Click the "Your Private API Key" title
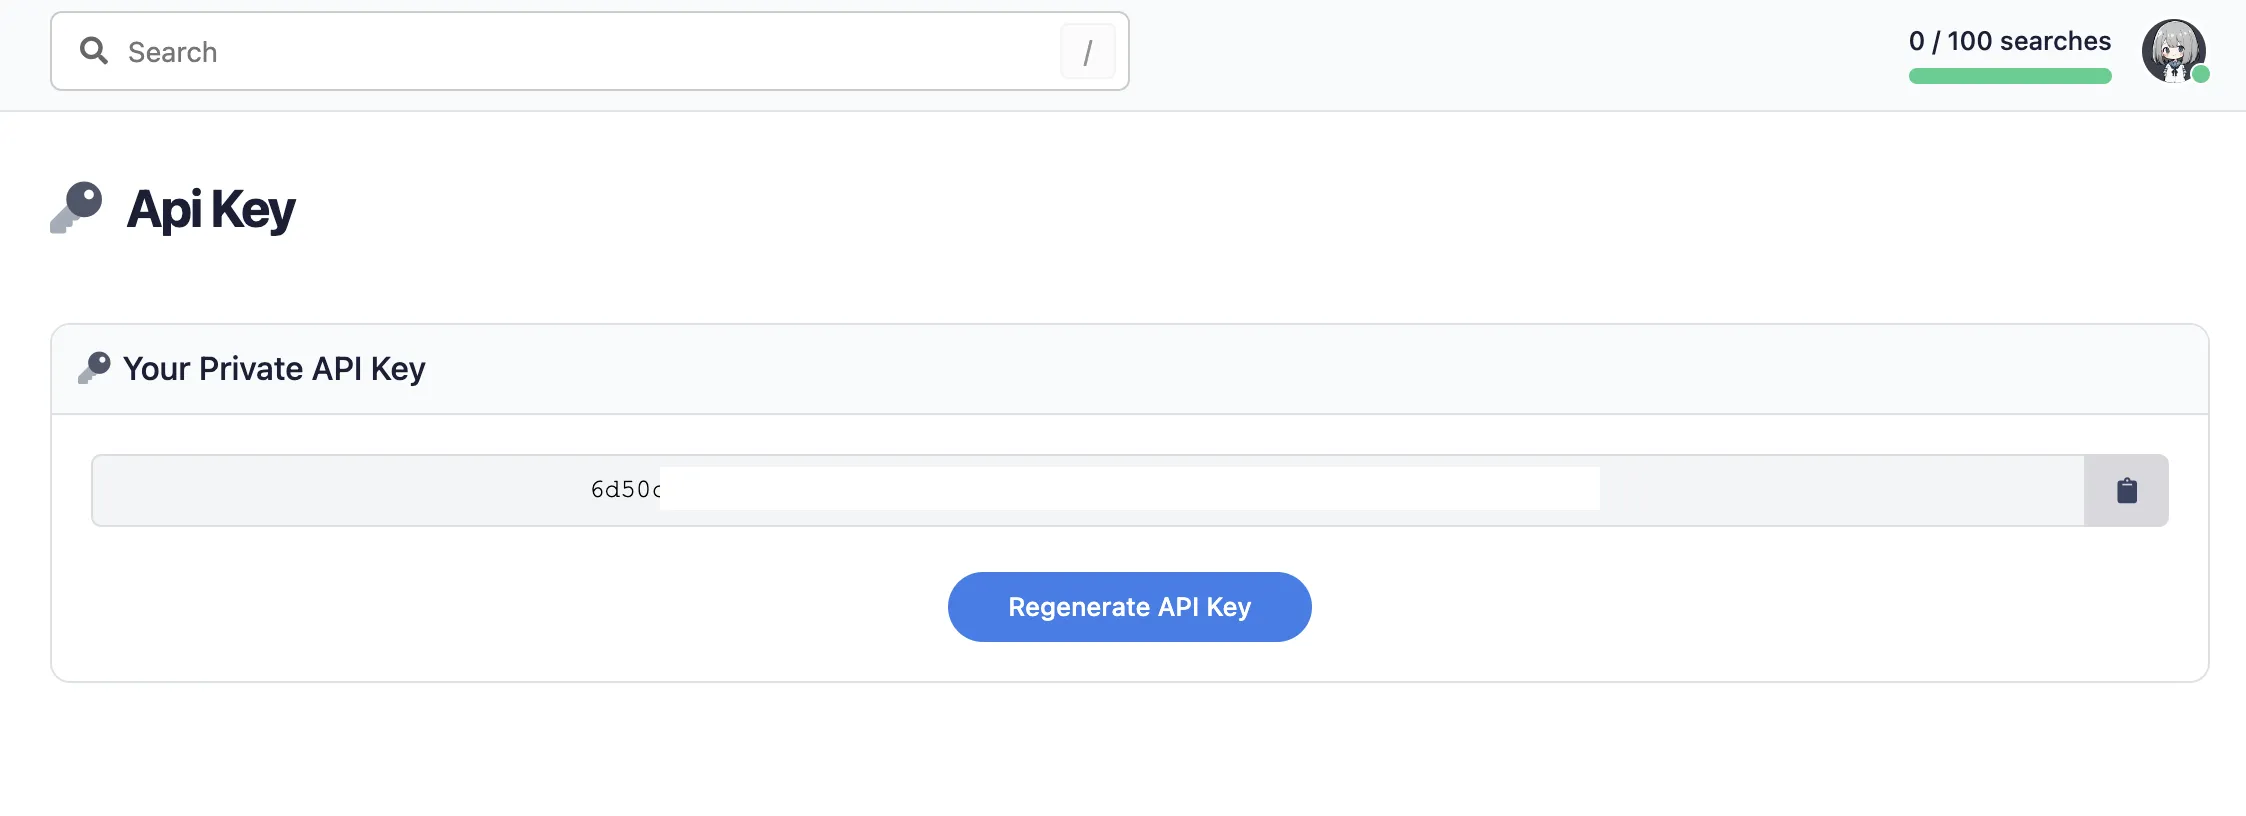 274,369
